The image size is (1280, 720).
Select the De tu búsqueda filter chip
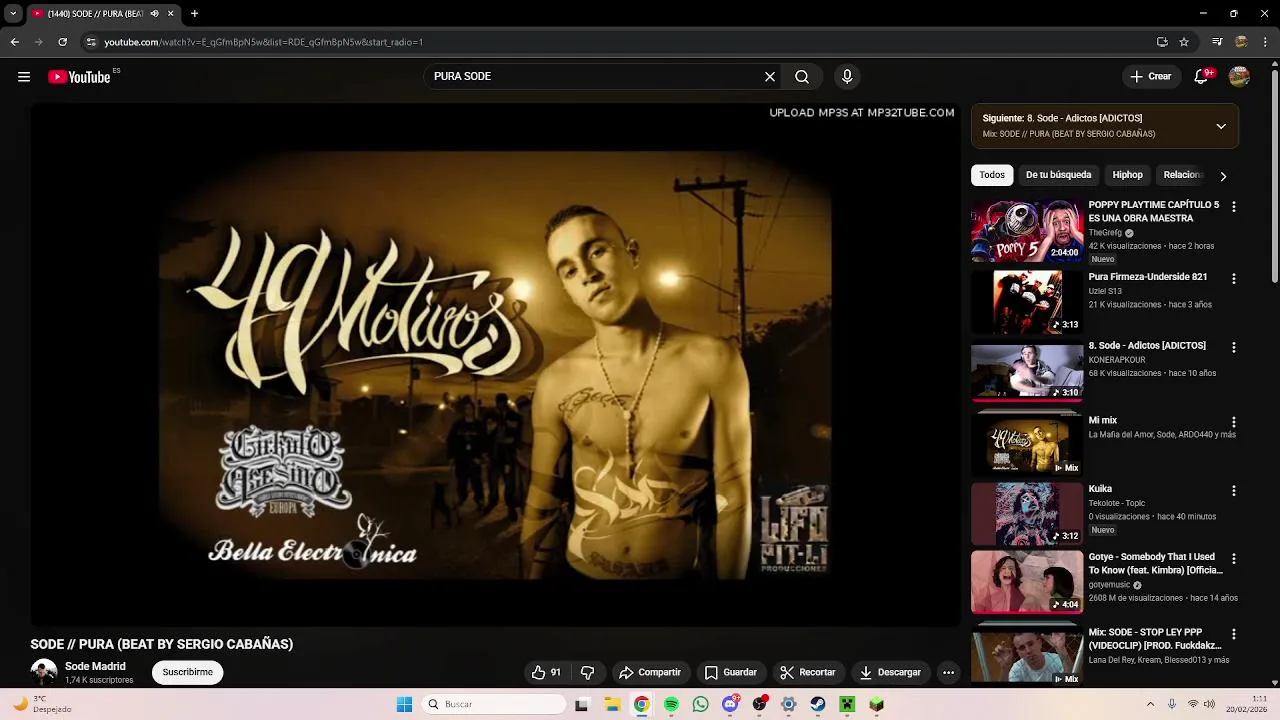pos(1058,175)
